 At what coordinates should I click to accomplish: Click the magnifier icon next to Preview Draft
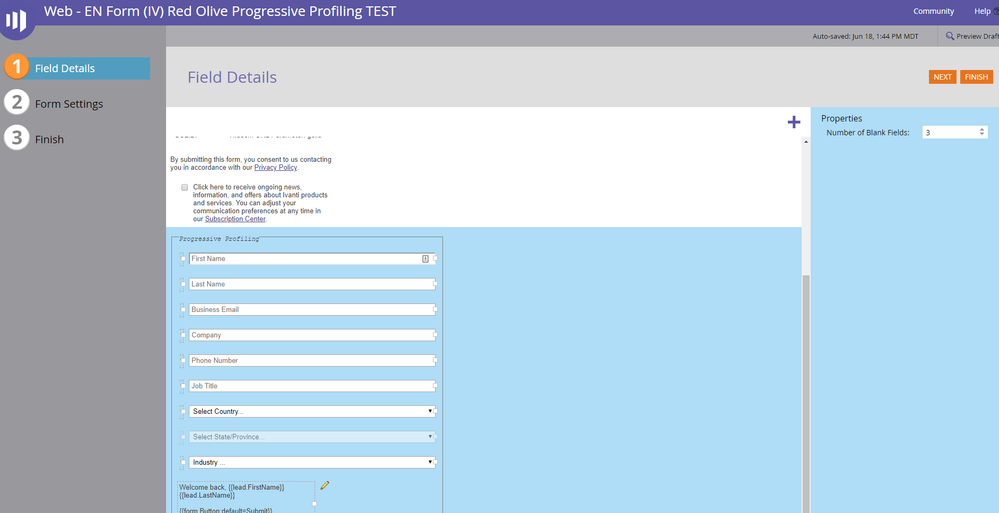click(949, 36)
